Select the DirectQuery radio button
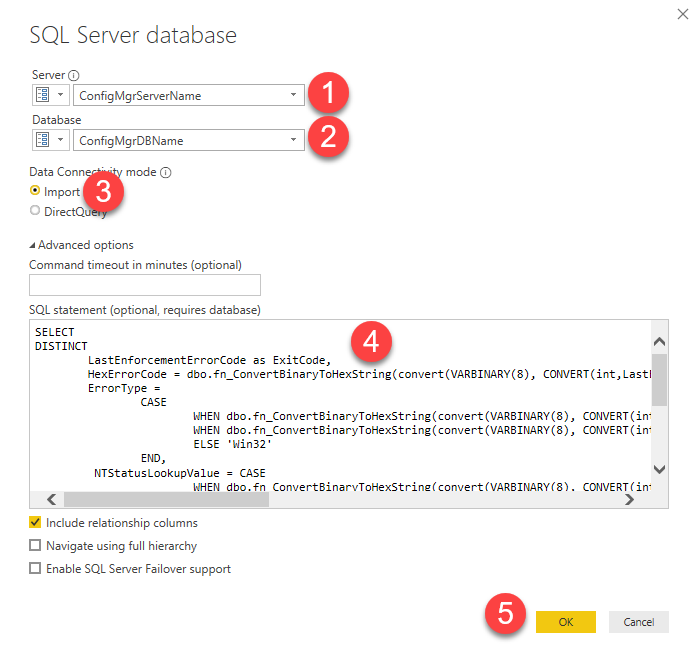This screenshot has height=662, width=699. click(35, 210)
